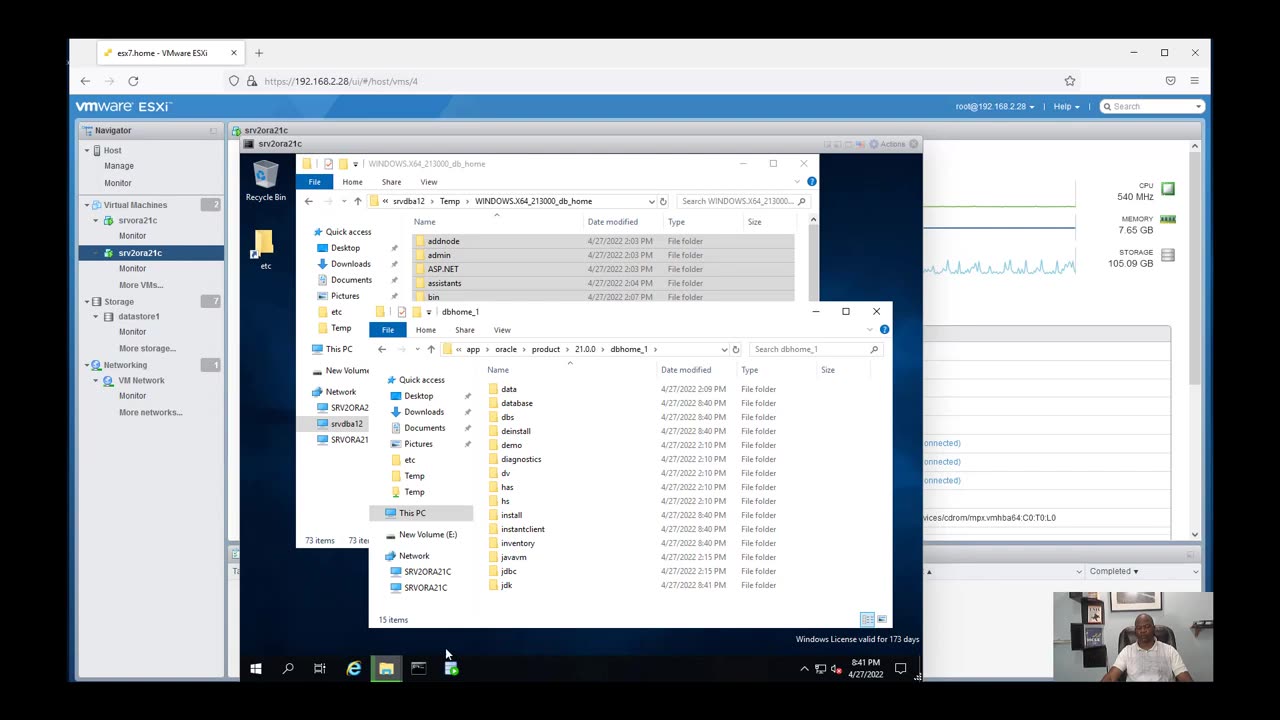Open a new Firefox tab
Screen dimensions: 1280x720
pyautogui.click(x=259, y=53)
